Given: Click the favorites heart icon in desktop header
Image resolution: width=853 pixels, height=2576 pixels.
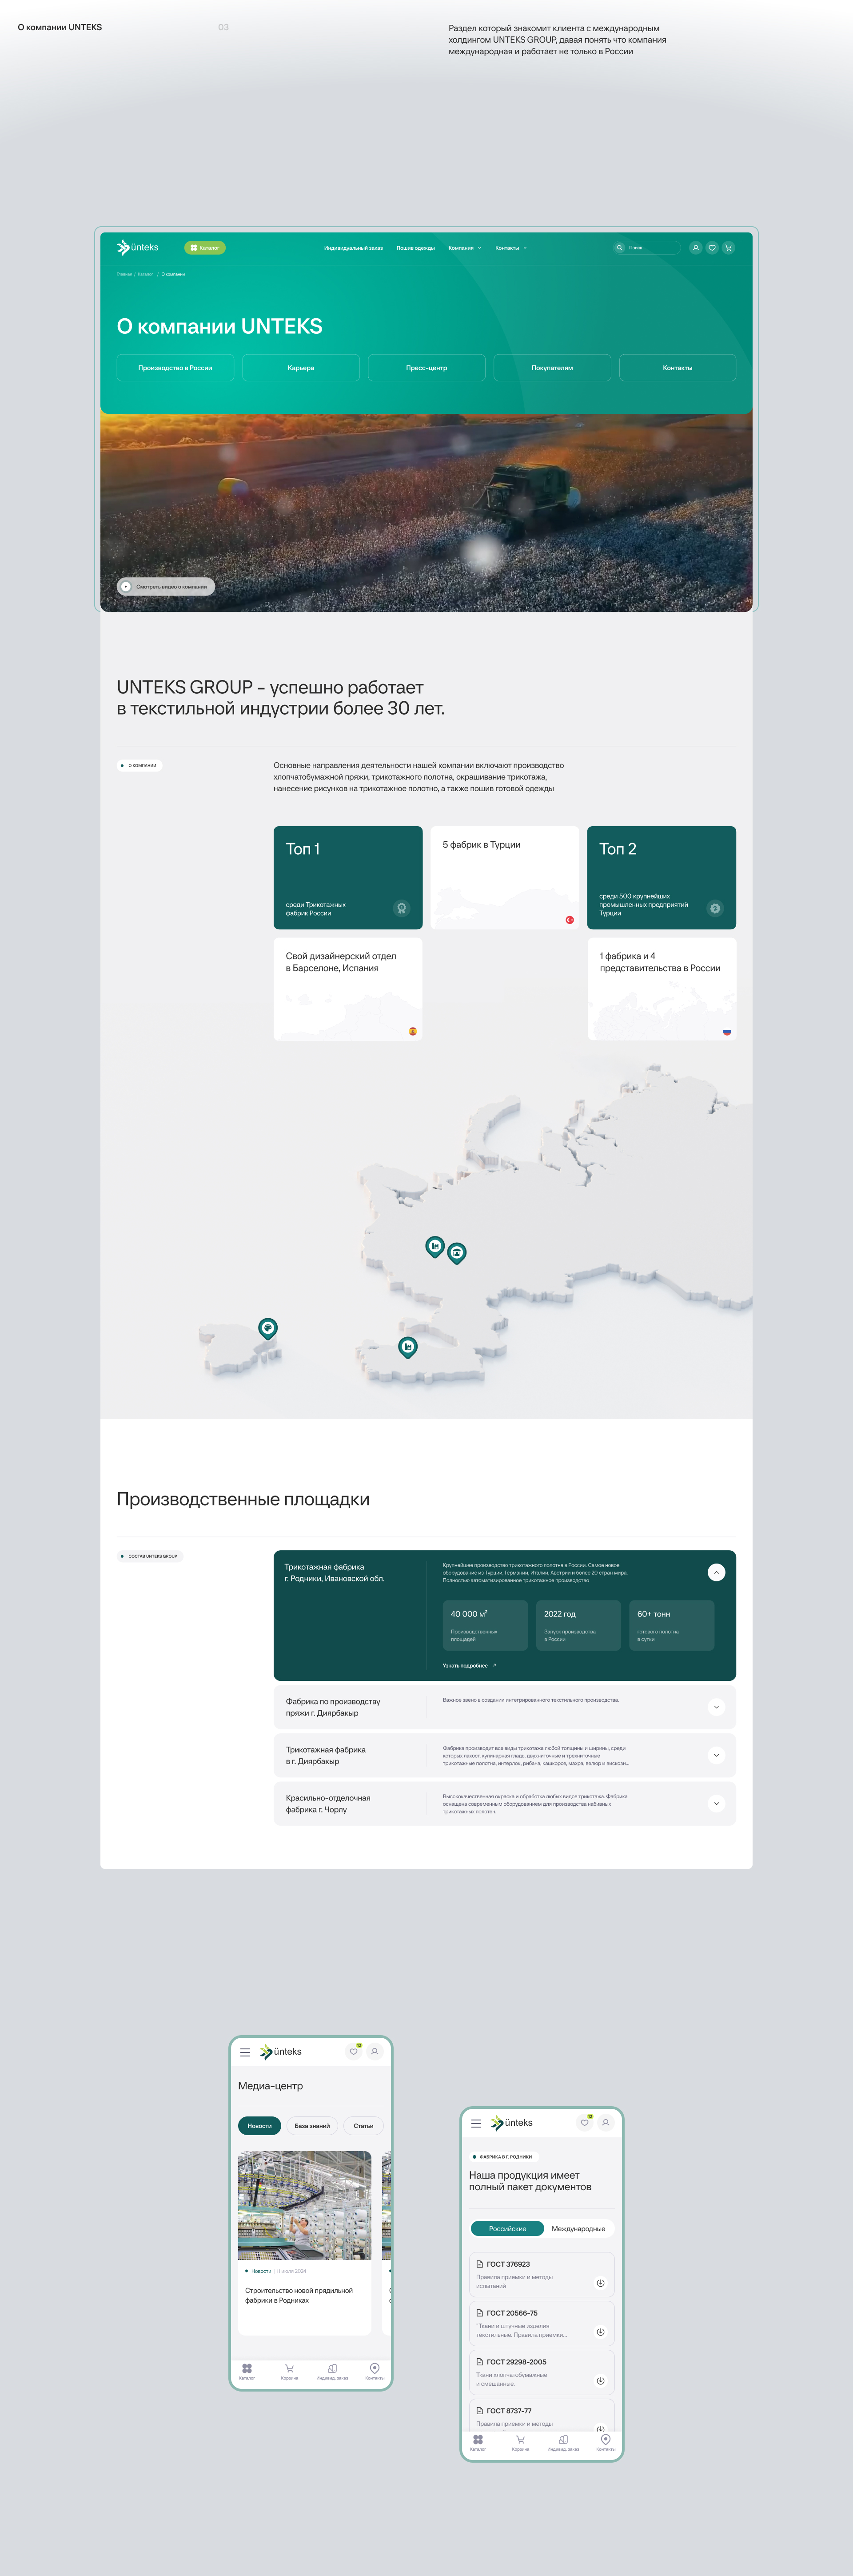Looking at the screenshot, I should coord(712,247).
